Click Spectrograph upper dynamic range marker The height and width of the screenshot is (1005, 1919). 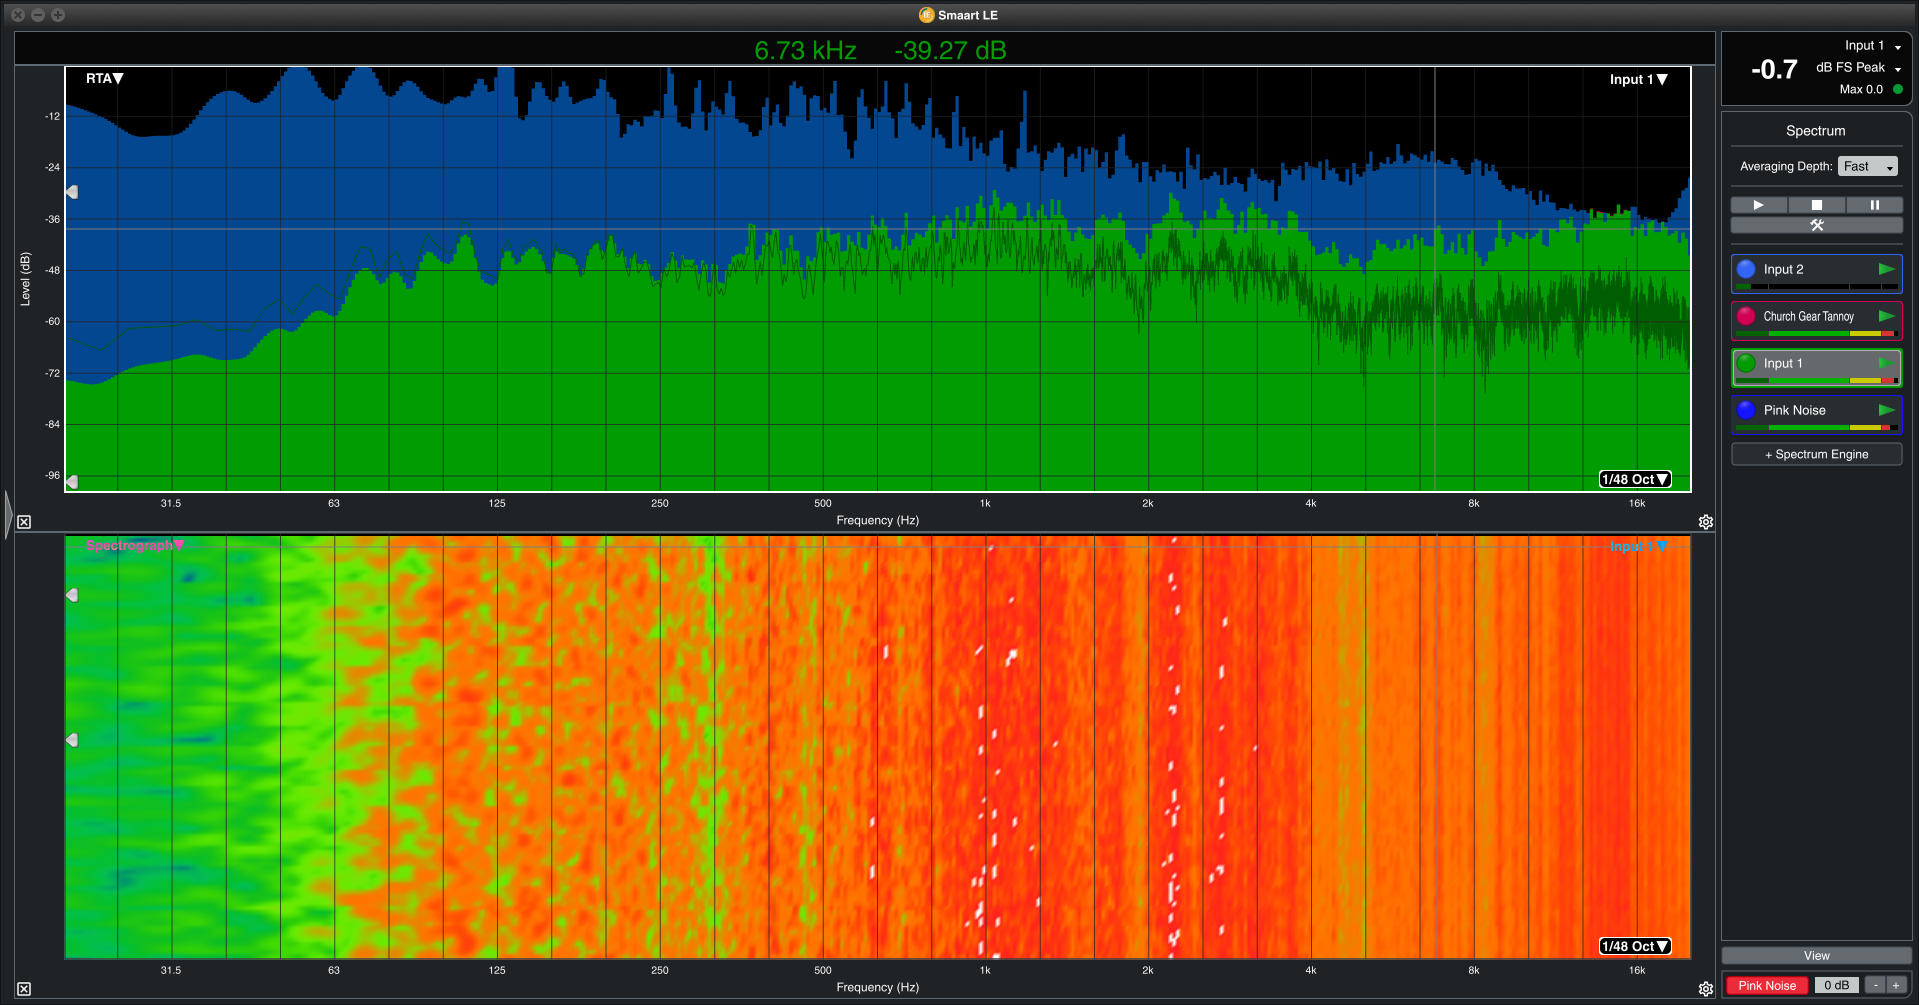tap(72, 595)
